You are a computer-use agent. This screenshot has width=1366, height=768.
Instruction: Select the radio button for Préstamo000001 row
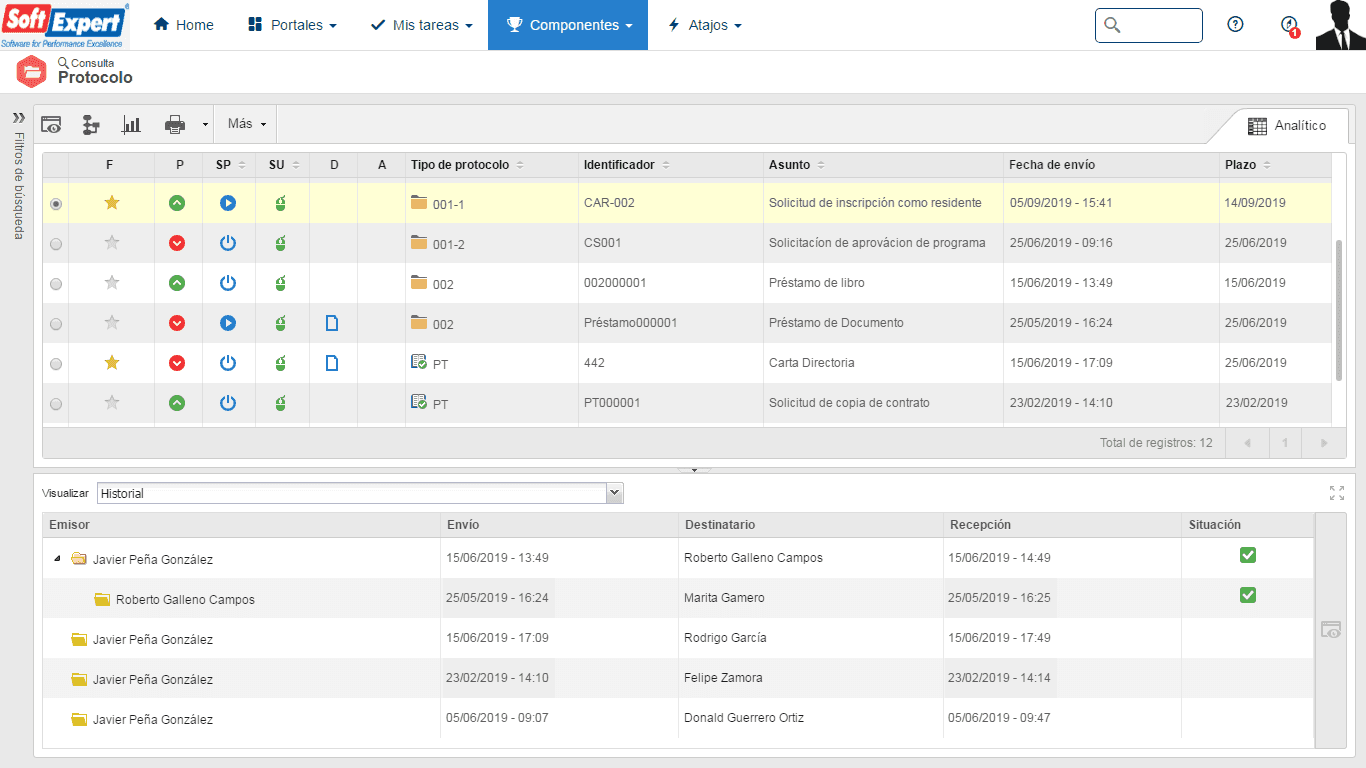(x=56, y=323)
